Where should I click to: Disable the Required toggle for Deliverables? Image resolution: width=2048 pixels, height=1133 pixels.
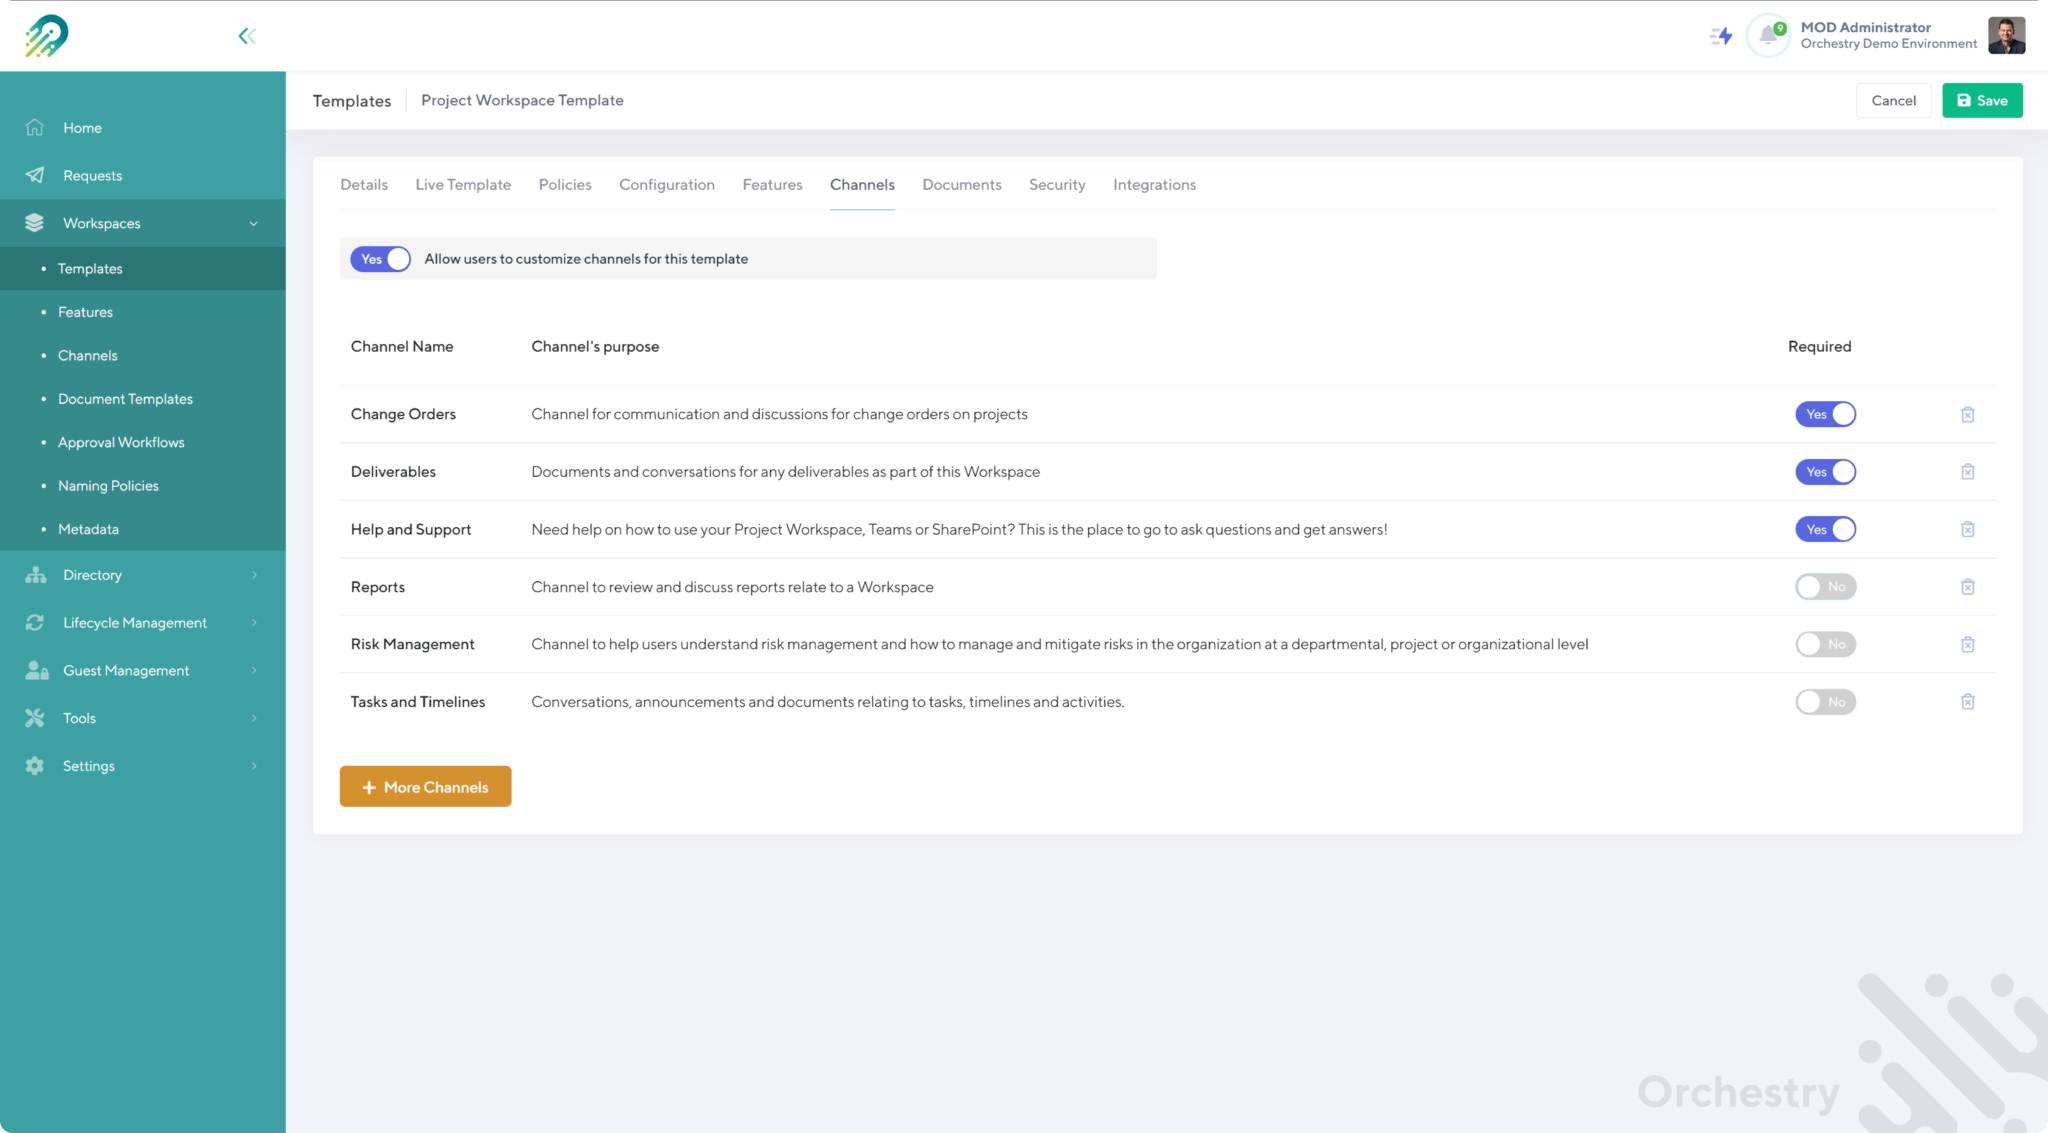pos(1825,471)
